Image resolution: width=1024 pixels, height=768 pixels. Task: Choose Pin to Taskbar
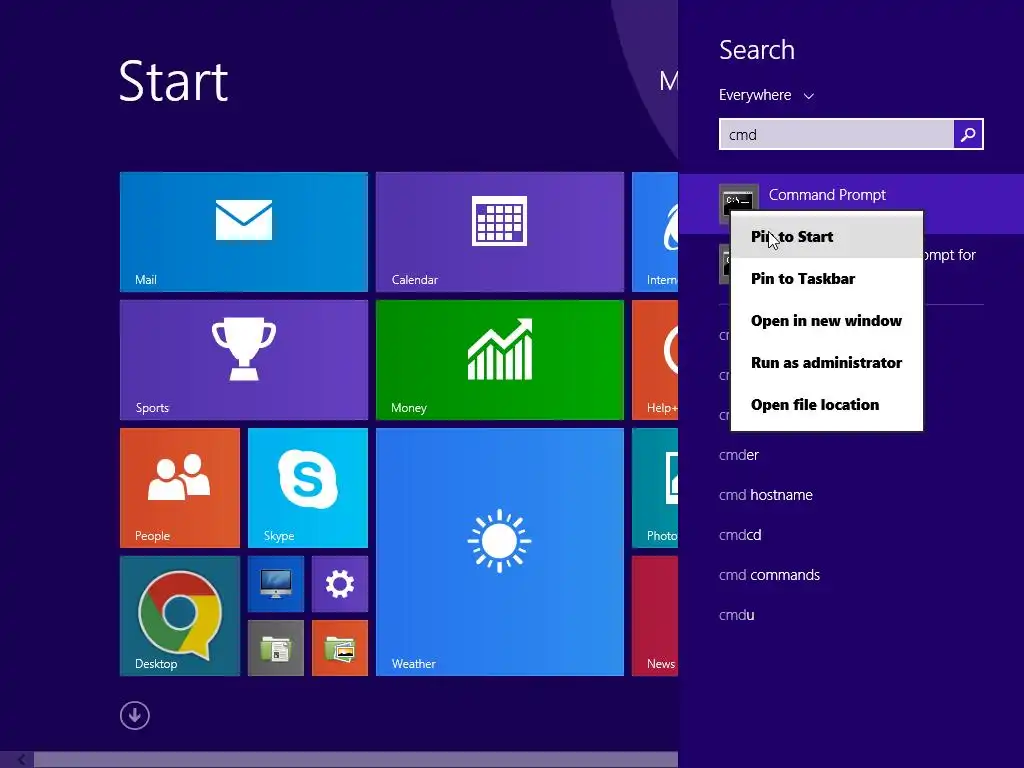pos(827,279)
